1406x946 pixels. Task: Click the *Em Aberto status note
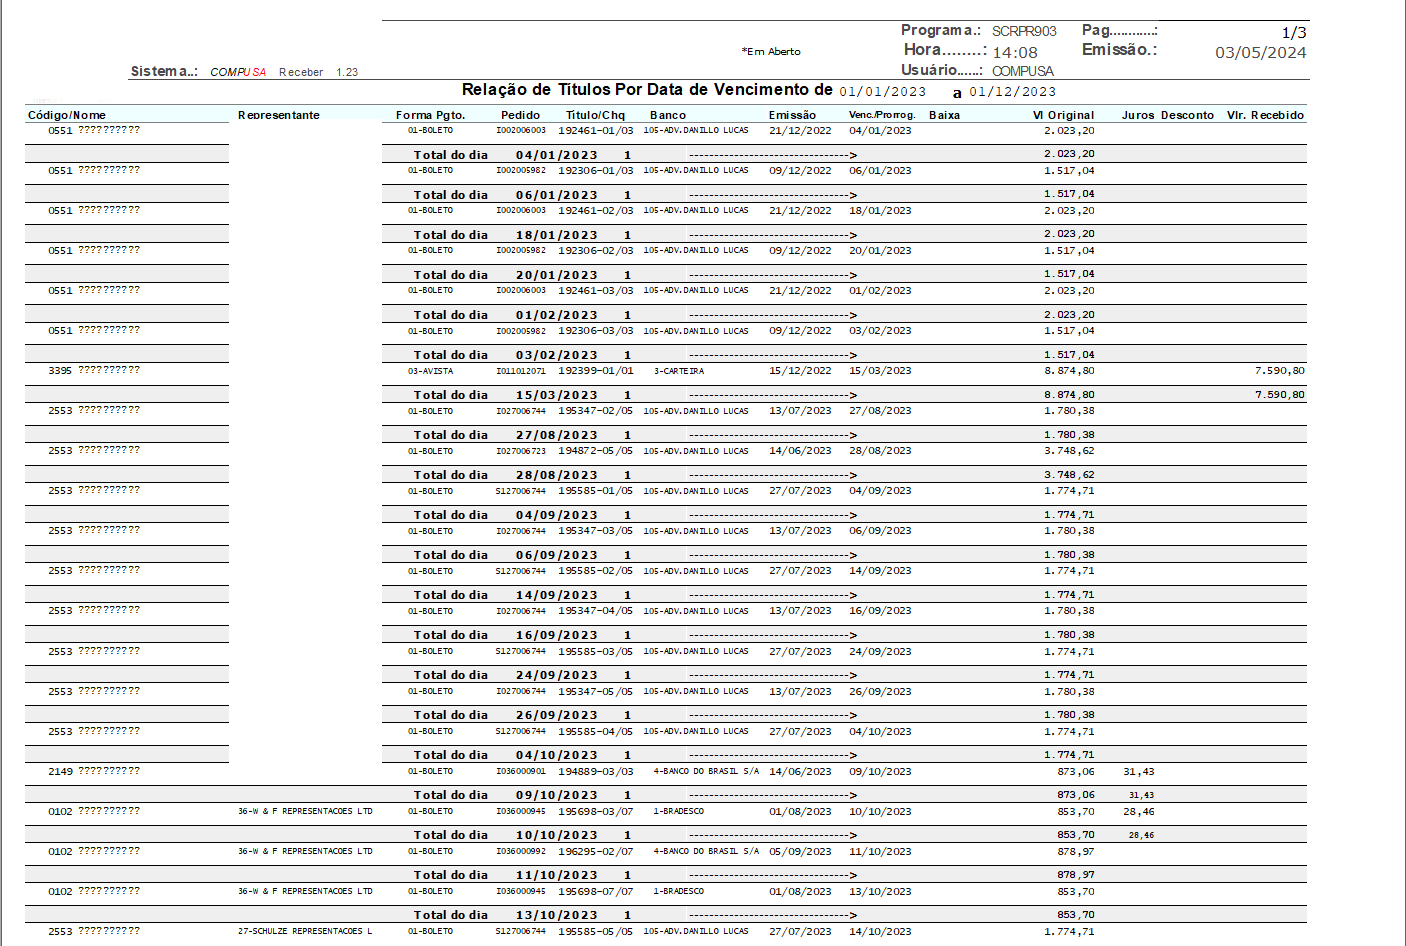click(771, 51)
